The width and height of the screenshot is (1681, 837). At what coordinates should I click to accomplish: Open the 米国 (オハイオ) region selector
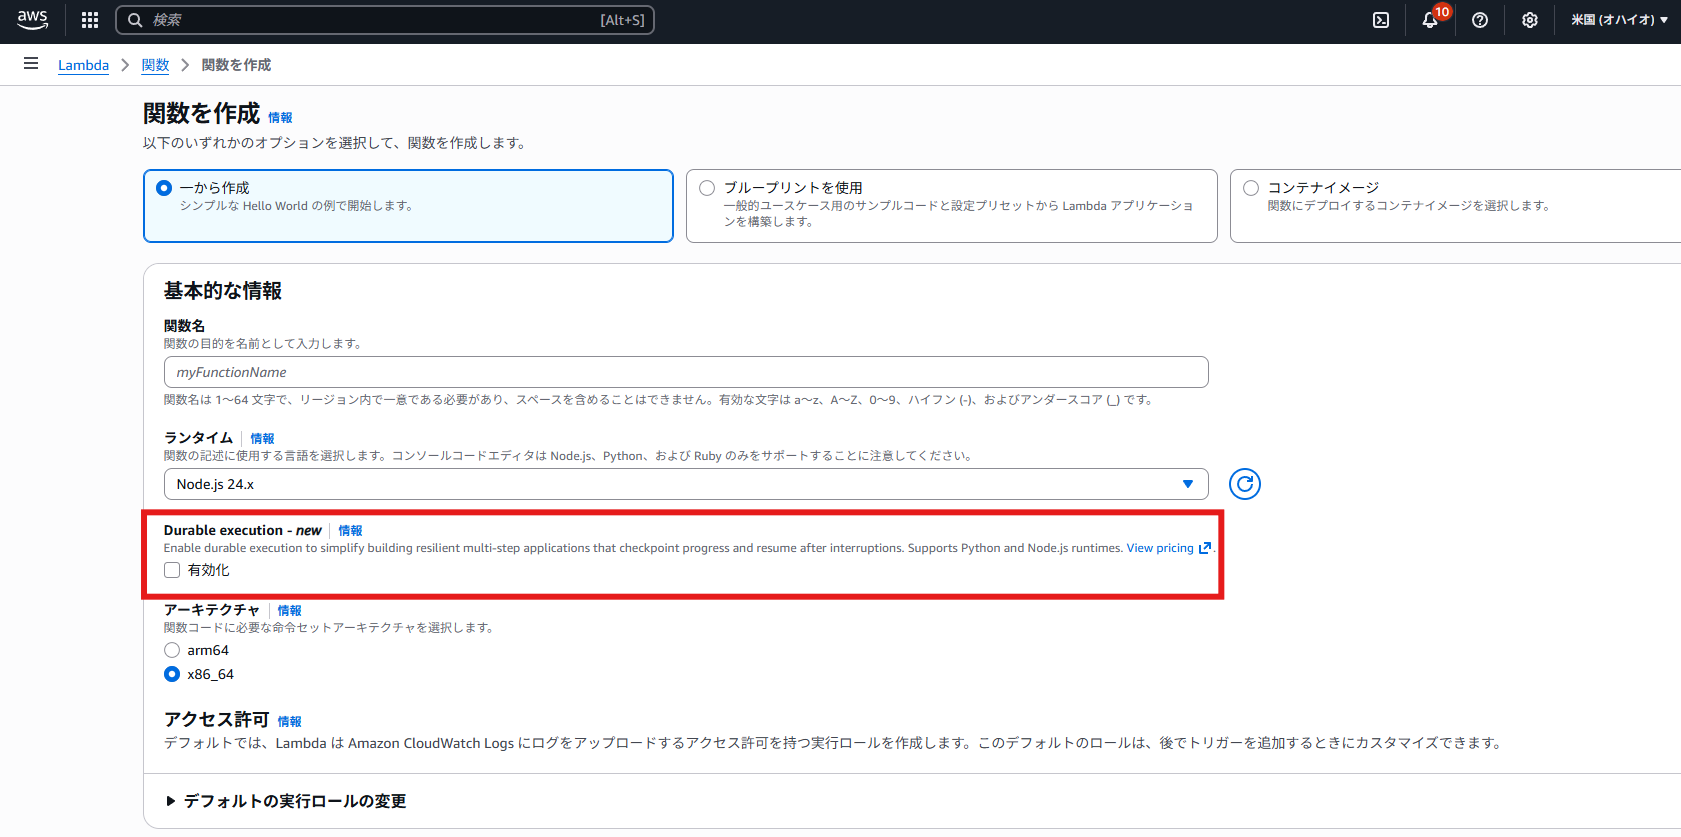pos(1619,20)
